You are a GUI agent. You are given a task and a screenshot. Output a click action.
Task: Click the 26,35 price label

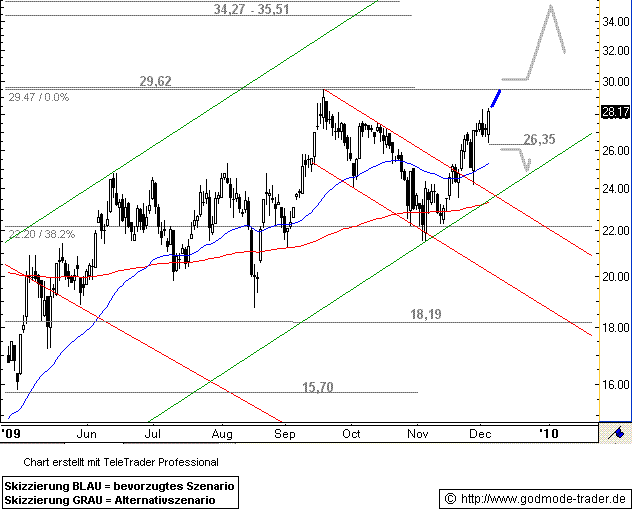(x=539, y=139)
